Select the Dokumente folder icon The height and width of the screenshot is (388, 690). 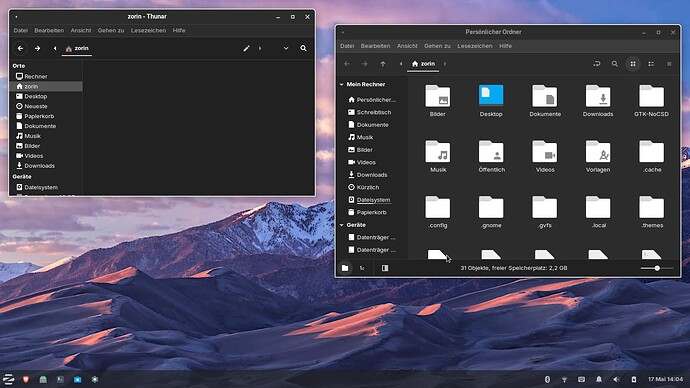pyautogui.click(x=545, y=96)
